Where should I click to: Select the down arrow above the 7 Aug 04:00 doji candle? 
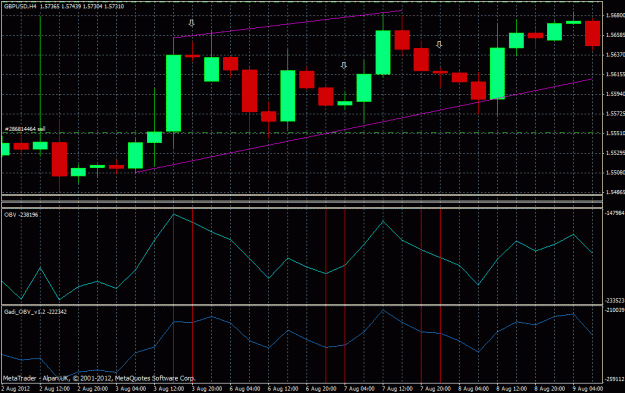pos(344,65)
